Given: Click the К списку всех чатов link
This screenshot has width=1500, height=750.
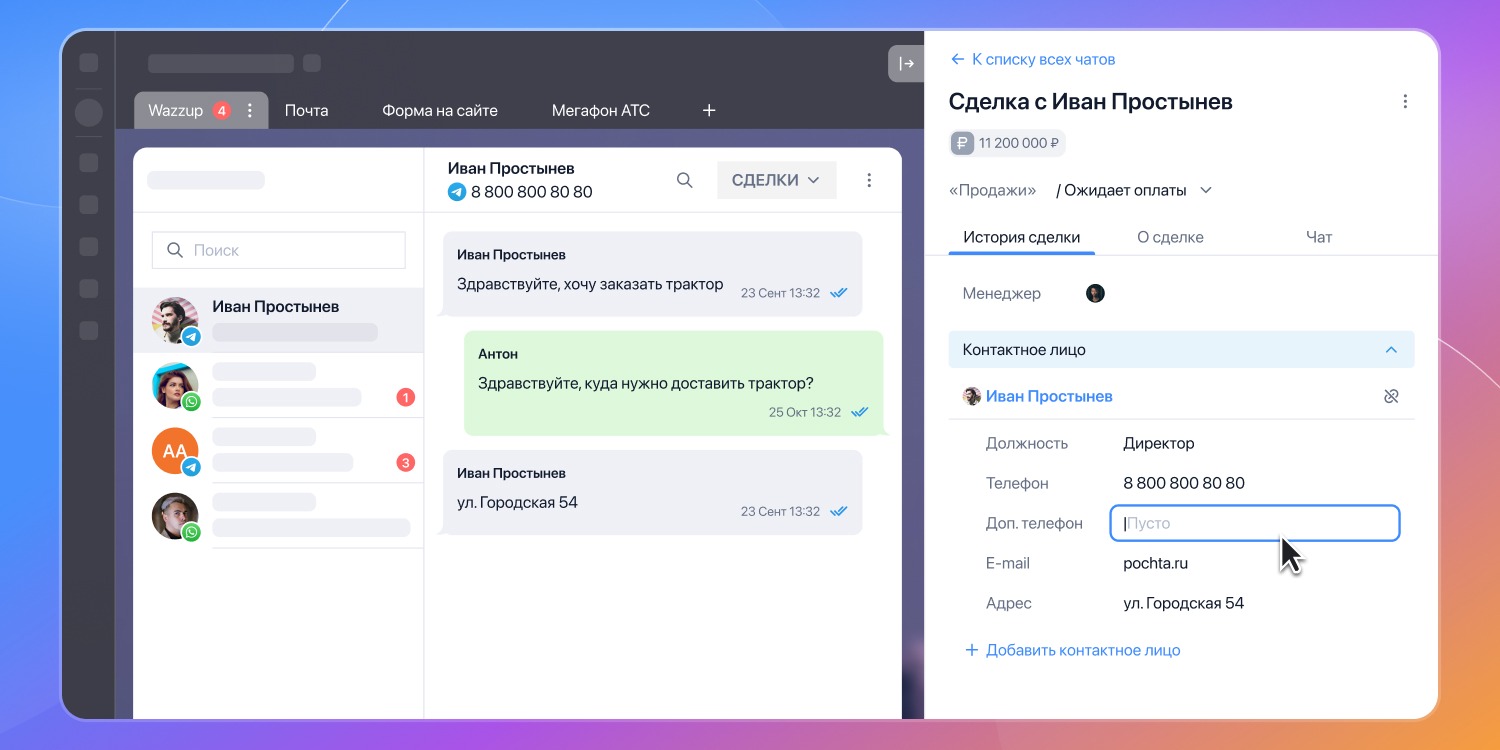Looking at the screenshot, I should pos(1032,59).
